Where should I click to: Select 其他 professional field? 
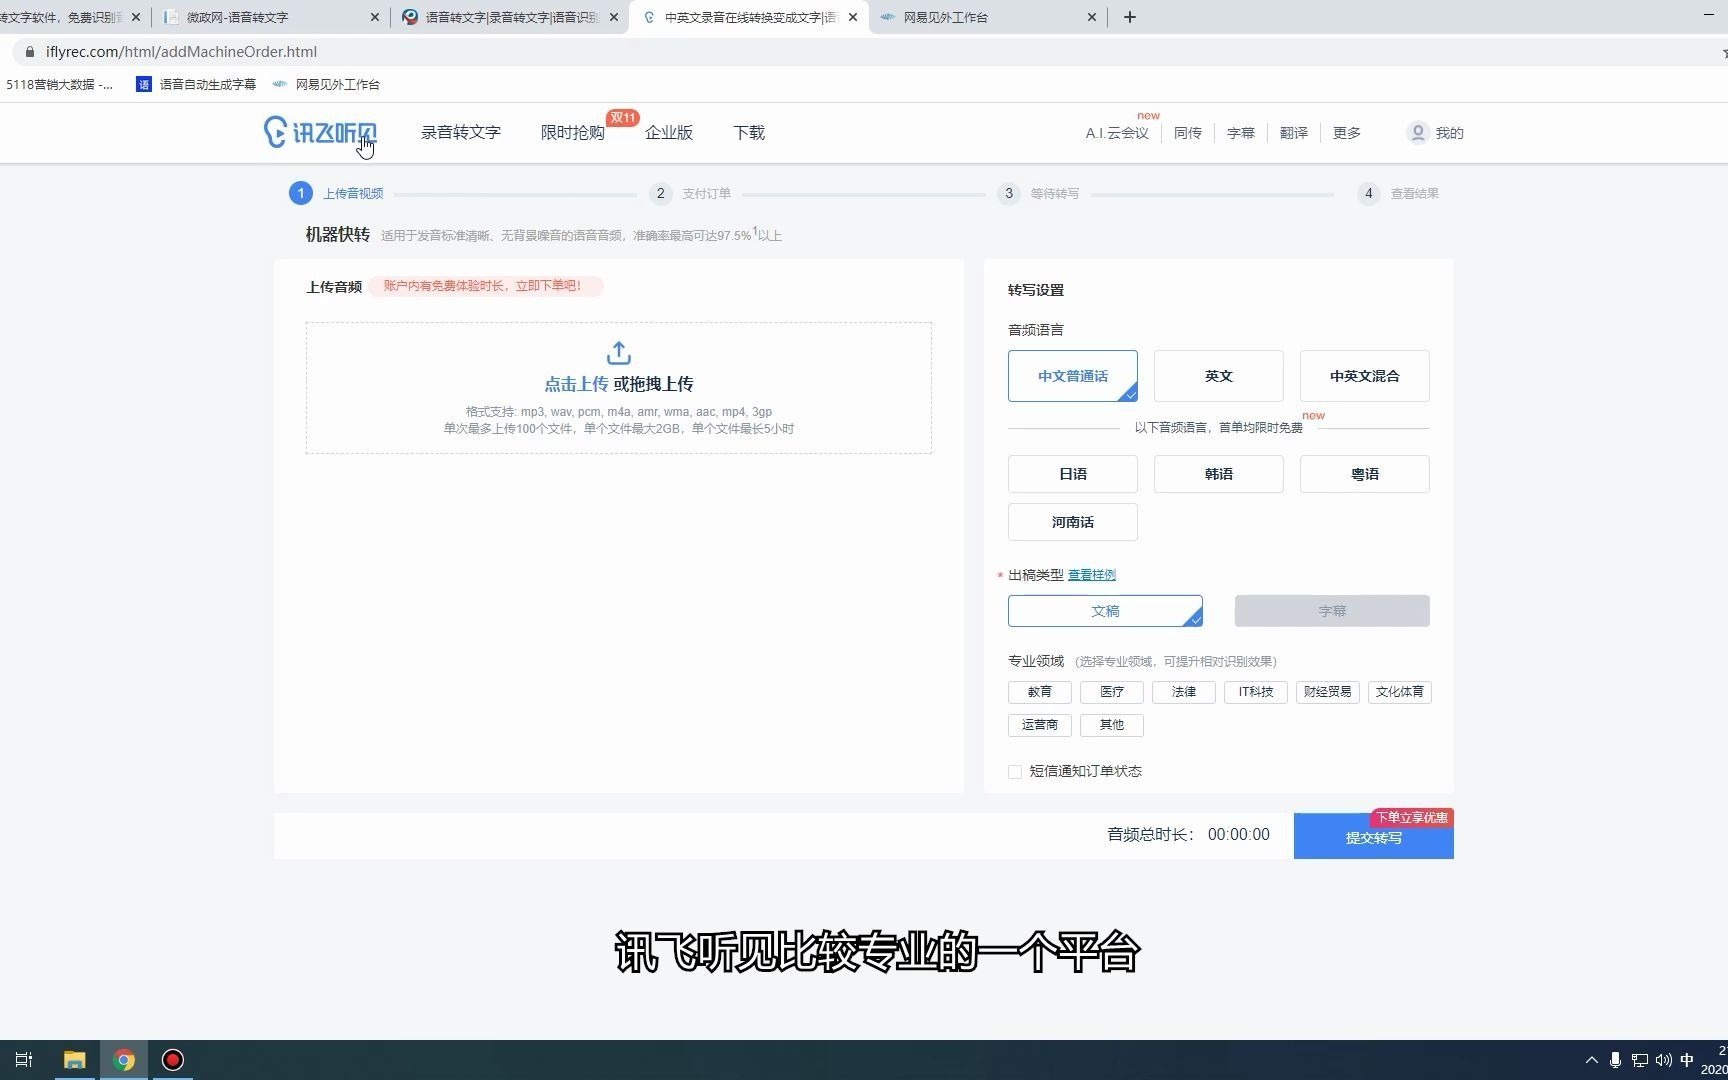tap(1112, 725)
